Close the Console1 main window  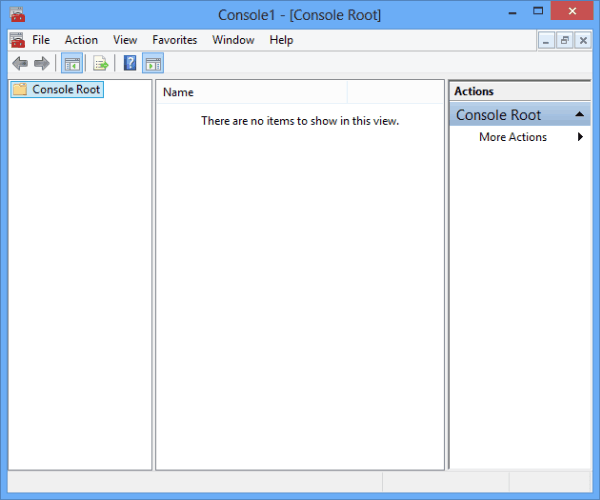tap(572, 11)
